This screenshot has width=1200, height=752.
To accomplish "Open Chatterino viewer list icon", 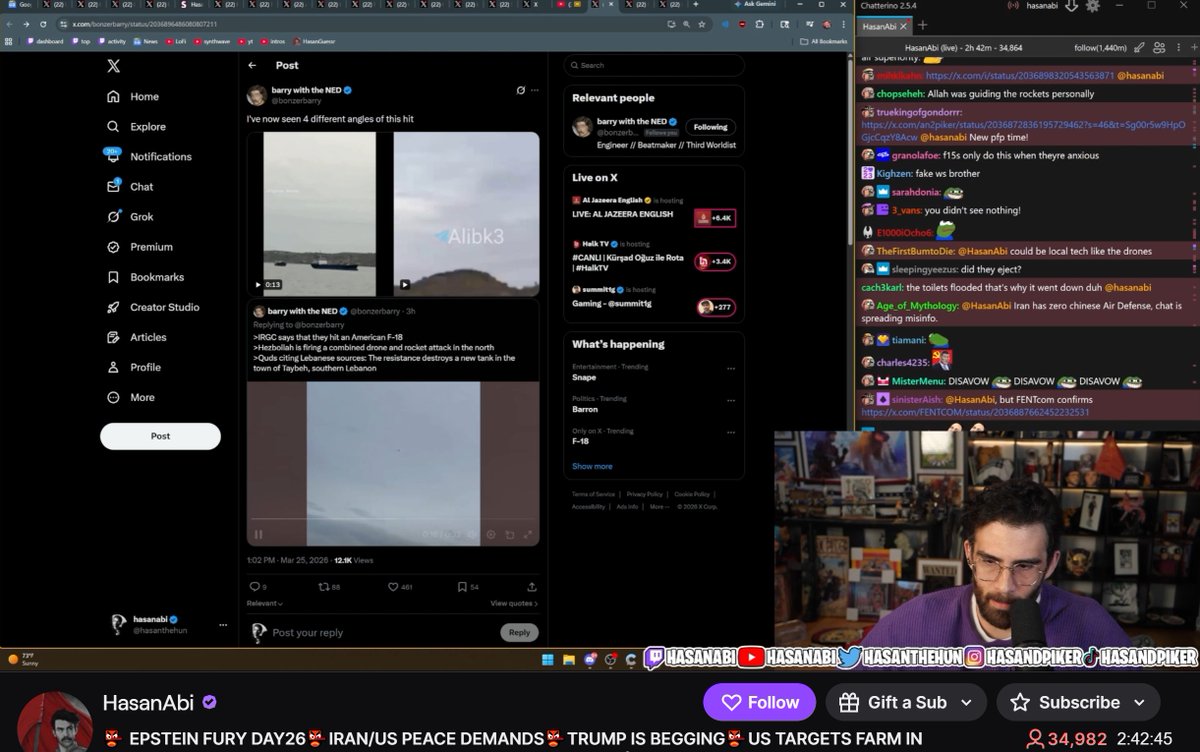I will coord(1159,47).
